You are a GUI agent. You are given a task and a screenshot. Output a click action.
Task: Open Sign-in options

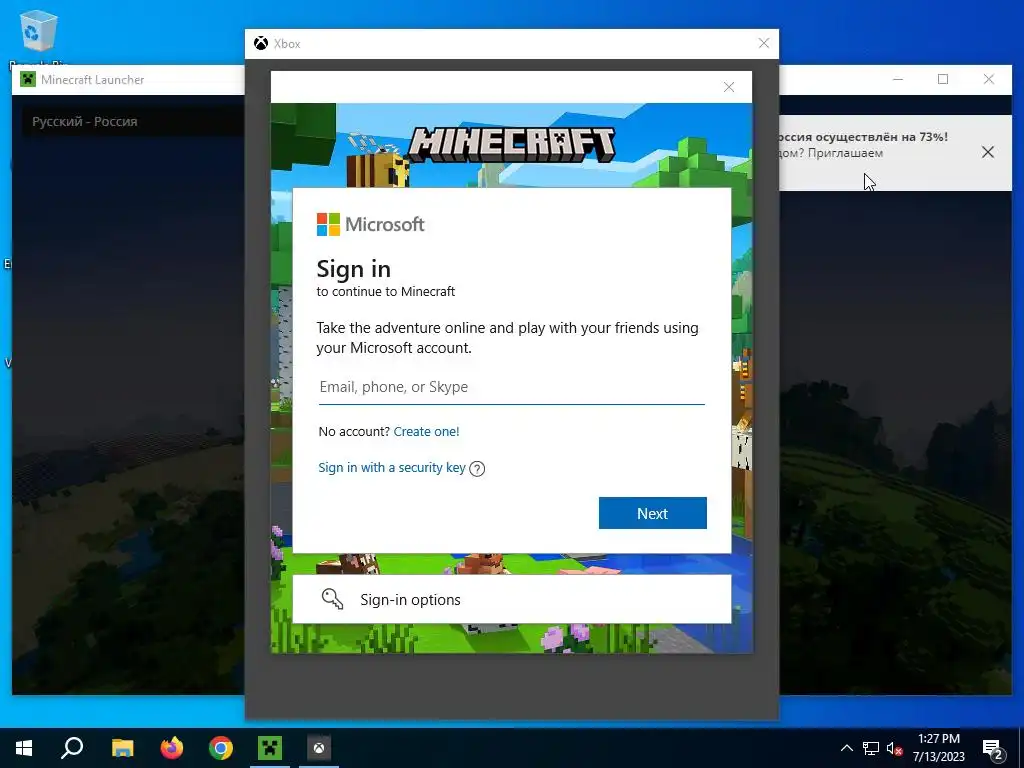click(x=511, y=599)
